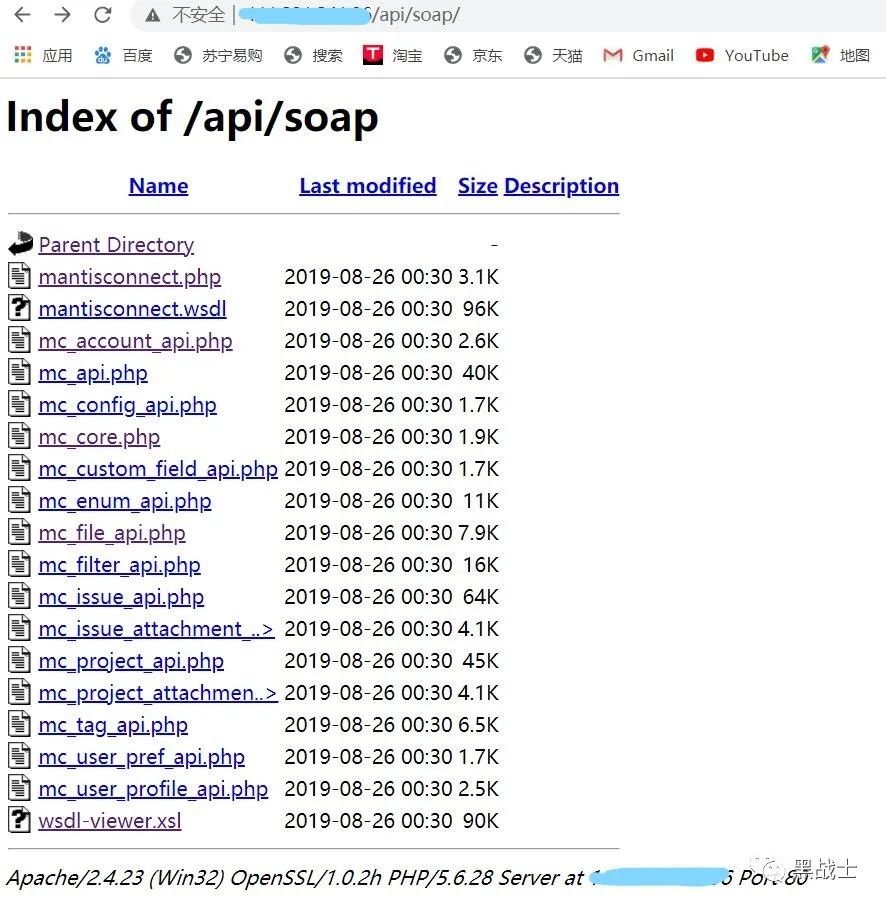Open the 苏宁易购 bookmark
This screenshot has width=886, height=908.
pos(218,55)
